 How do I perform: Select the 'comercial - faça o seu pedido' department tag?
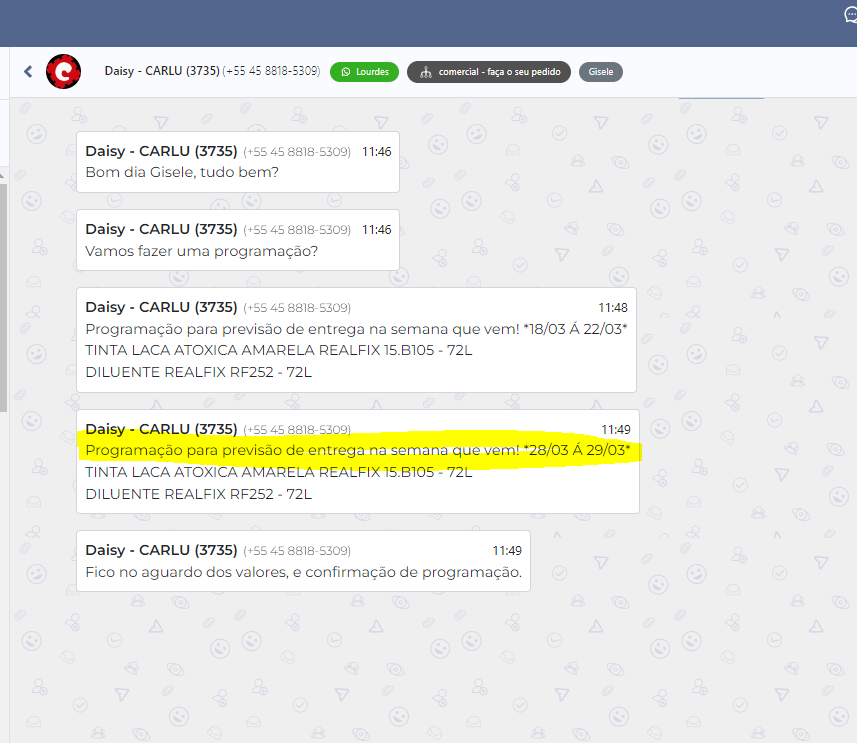[x=489, y=72]
